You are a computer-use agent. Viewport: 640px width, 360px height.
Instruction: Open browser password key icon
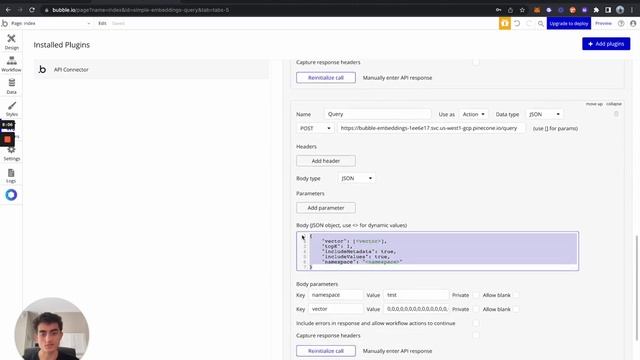pyautogui.click(x=498, y=10)
